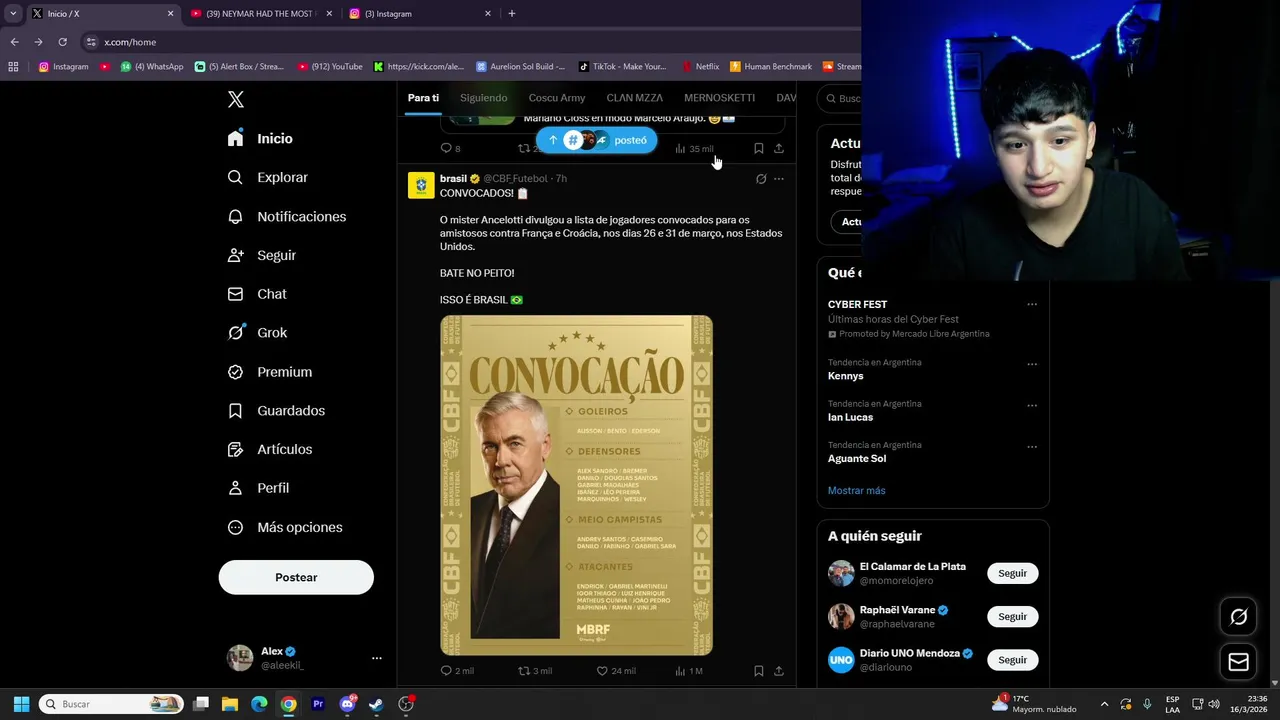Follow Diario UNO Mendoza
This screenshot has height=720, width=1280.
pyautogui.click(x=1013, y=660)
